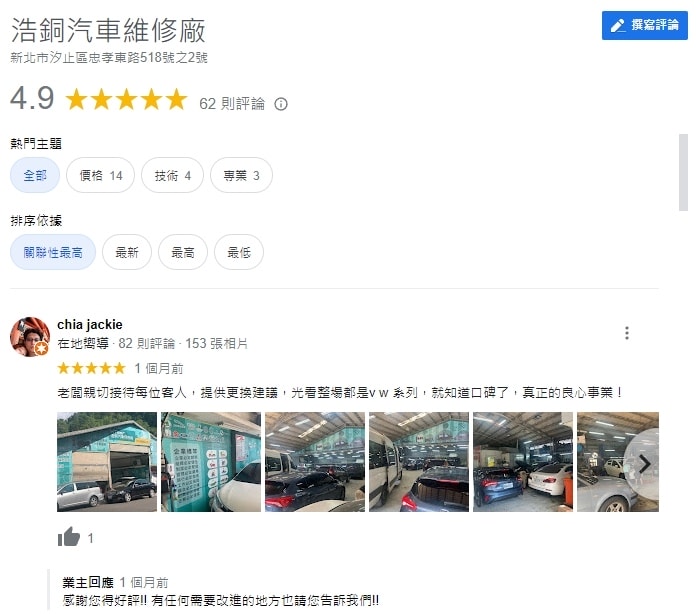Open the three-dot menu for chia jackie's review
The height and width of the screenshot is (614, 696).
coord(626,333)
